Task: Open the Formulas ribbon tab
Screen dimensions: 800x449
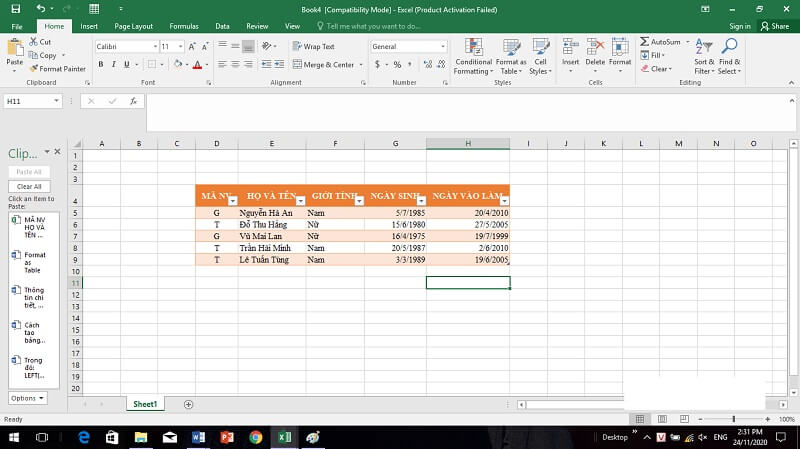Action: (183, 26)
